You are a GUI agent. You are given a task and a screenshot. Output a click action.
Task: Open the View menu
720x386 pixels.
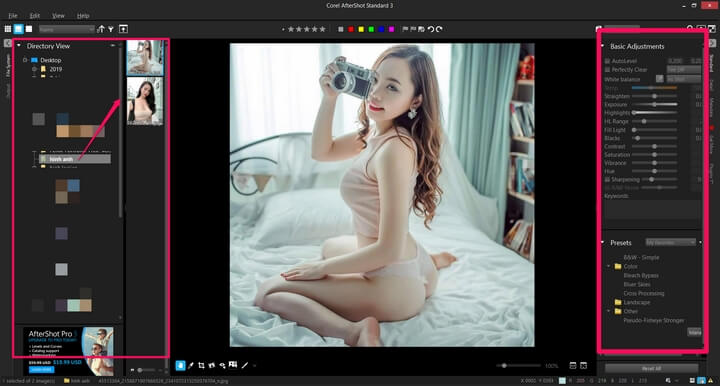(x=58, y=16)
